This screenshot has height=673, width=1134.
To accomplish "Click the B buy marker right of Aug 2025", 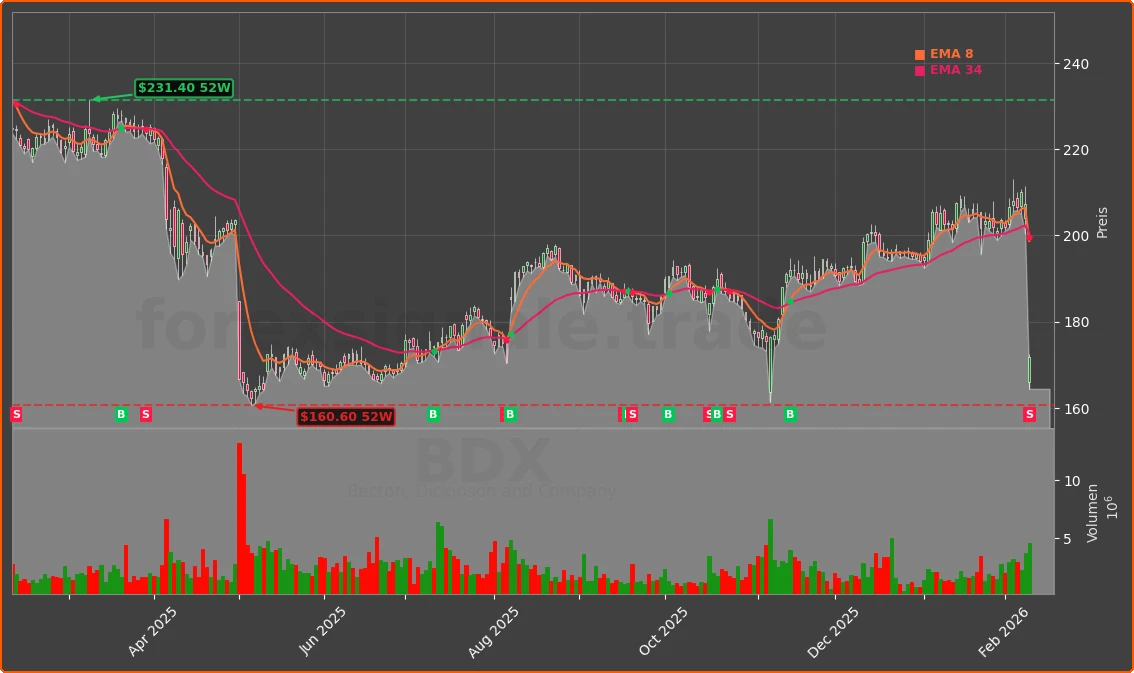I will pos(510,414).
